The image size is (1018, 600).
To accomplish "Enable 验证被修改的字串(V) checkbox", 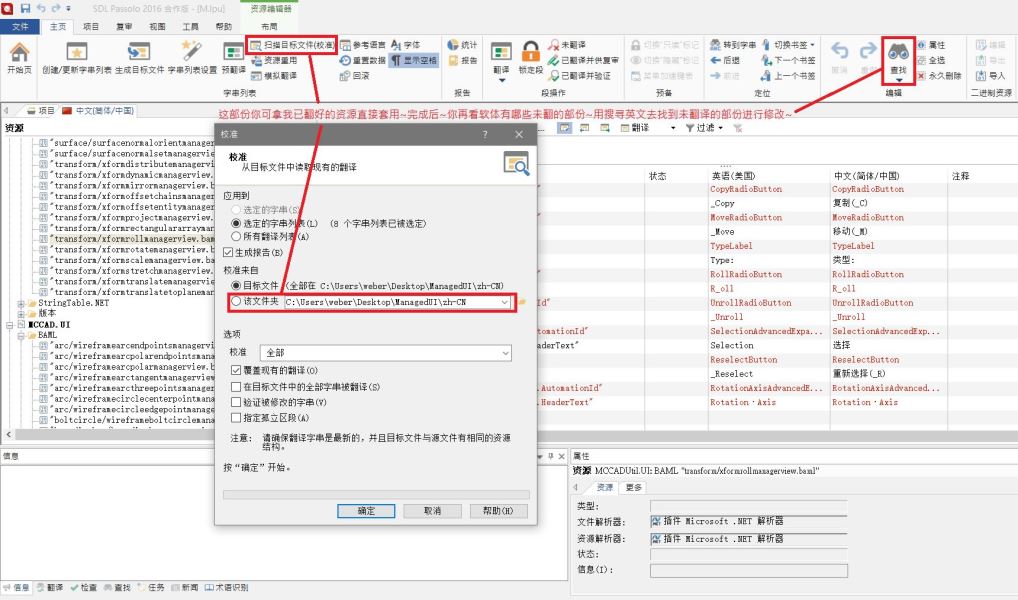I will pos(236,402).
